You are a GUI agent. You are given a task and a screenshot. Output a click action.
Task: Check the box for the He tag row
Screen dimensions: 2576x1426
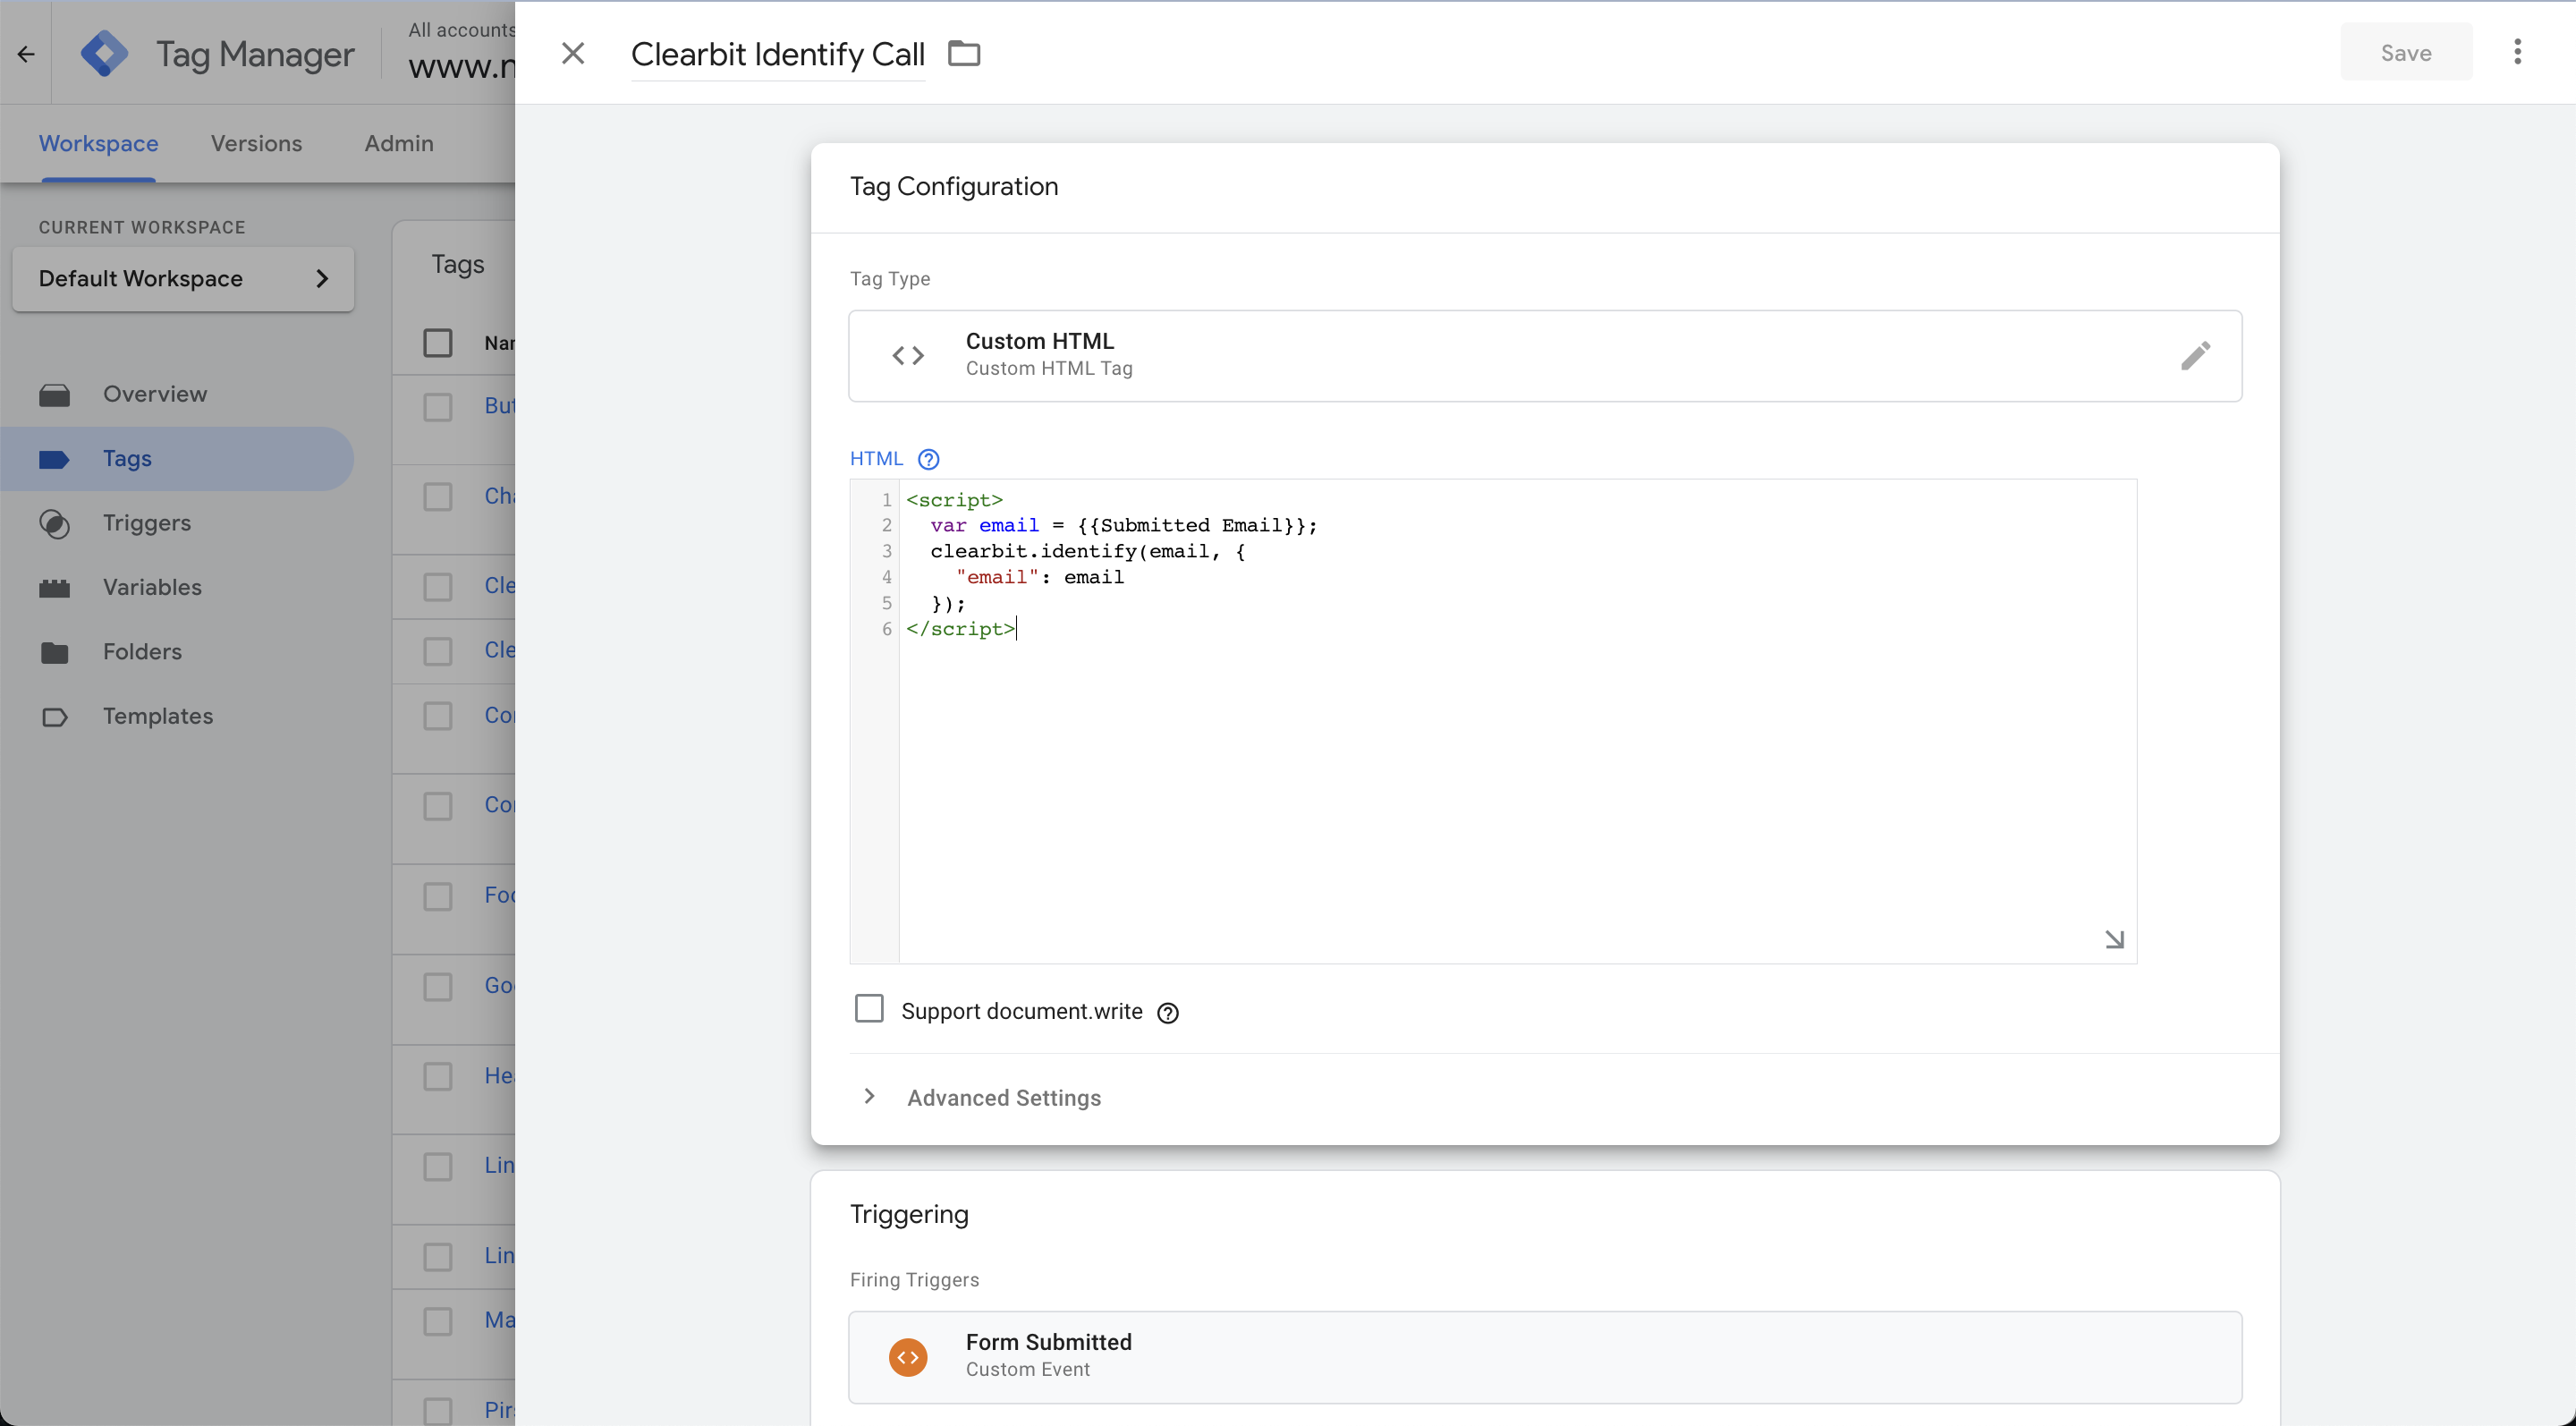tap(438, 1076)
